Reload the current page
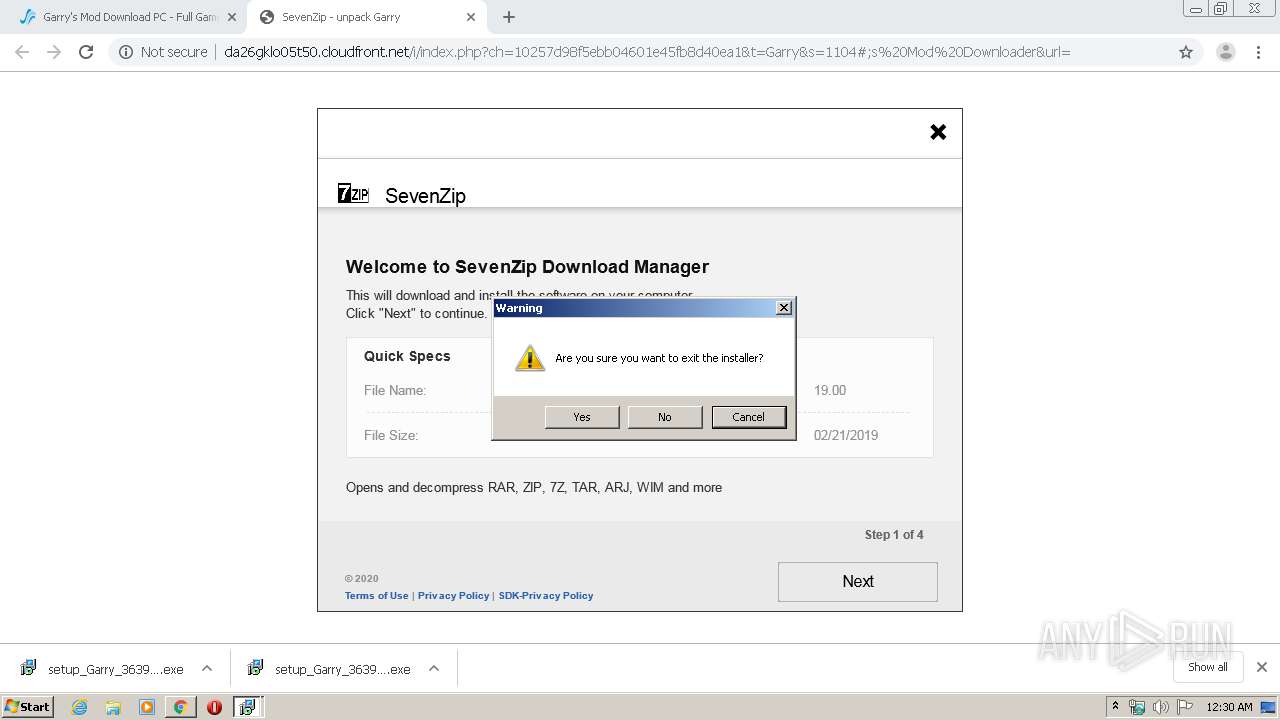Image resolution: width=1280 pixels, height=720 pixels. pyautogui.click(x=86, y=52)
